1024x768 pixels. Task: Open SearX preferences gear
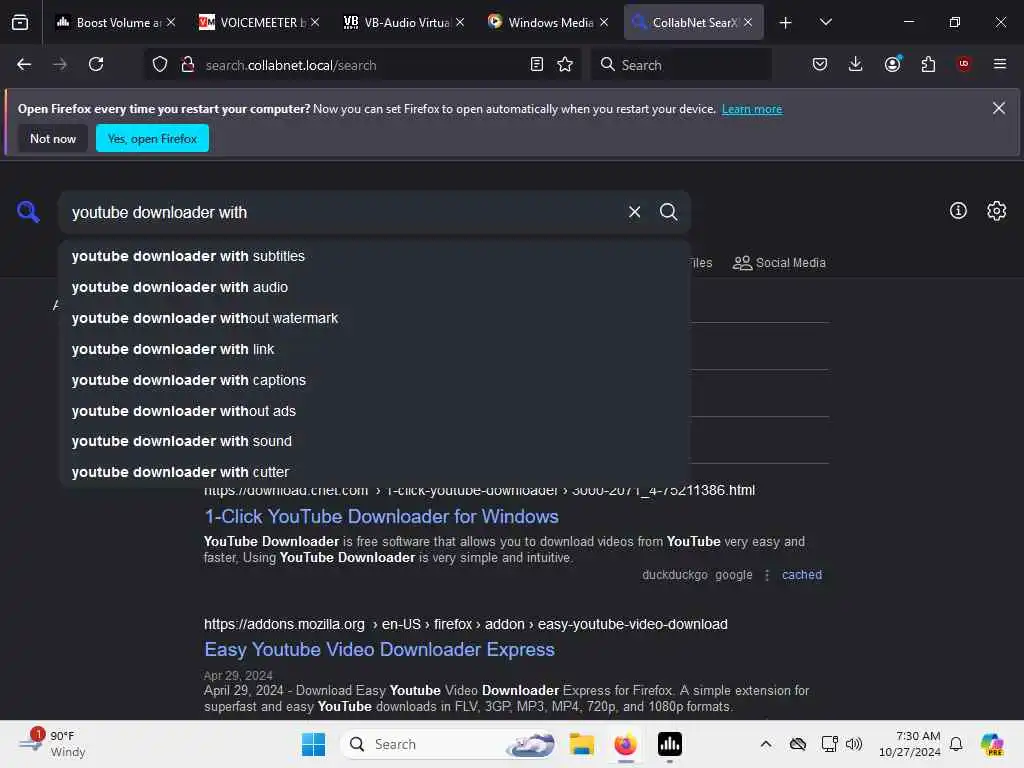click(x=997, y=210)
